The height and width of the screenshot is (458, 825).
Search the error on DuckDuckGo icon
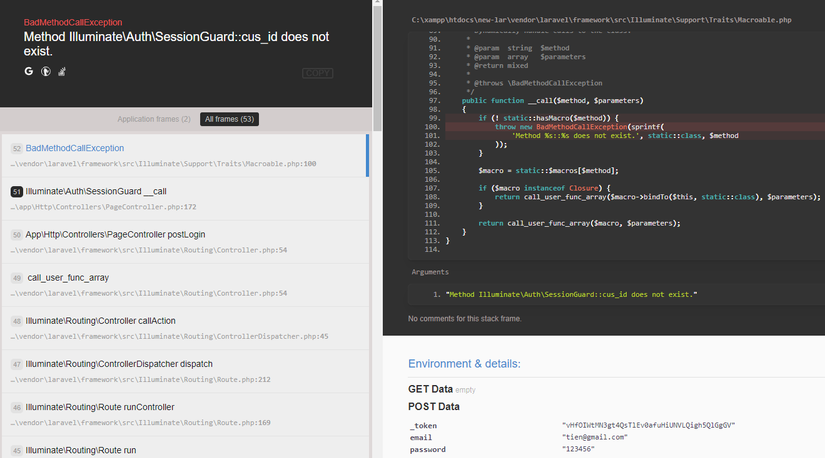[46, 71]
